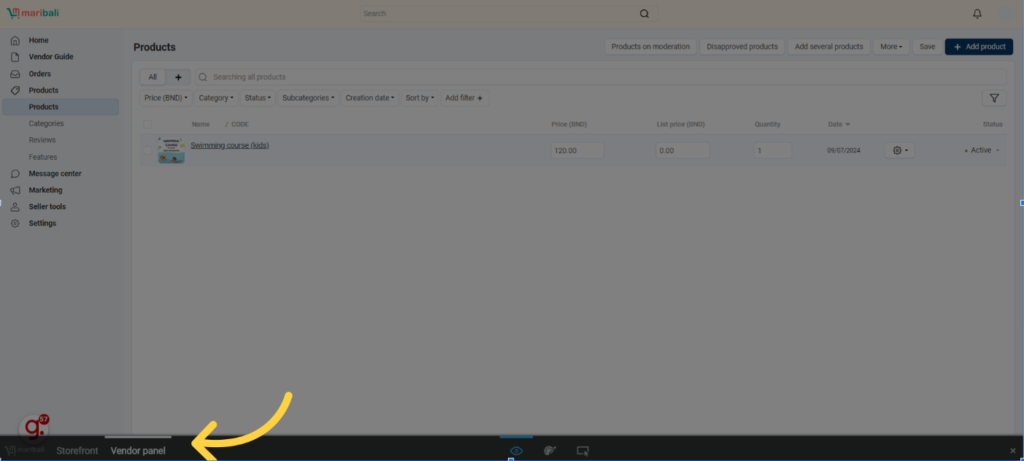The width and height of the screenshot is (1024, 461).
Task: Click the swimming course product thumbnail
Action: 171,150
